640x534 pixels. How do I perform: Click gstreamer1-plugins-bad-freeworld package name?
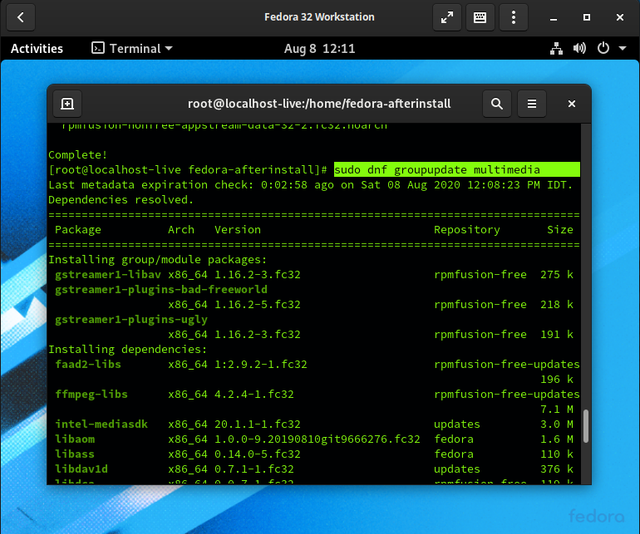pos(161,289)
